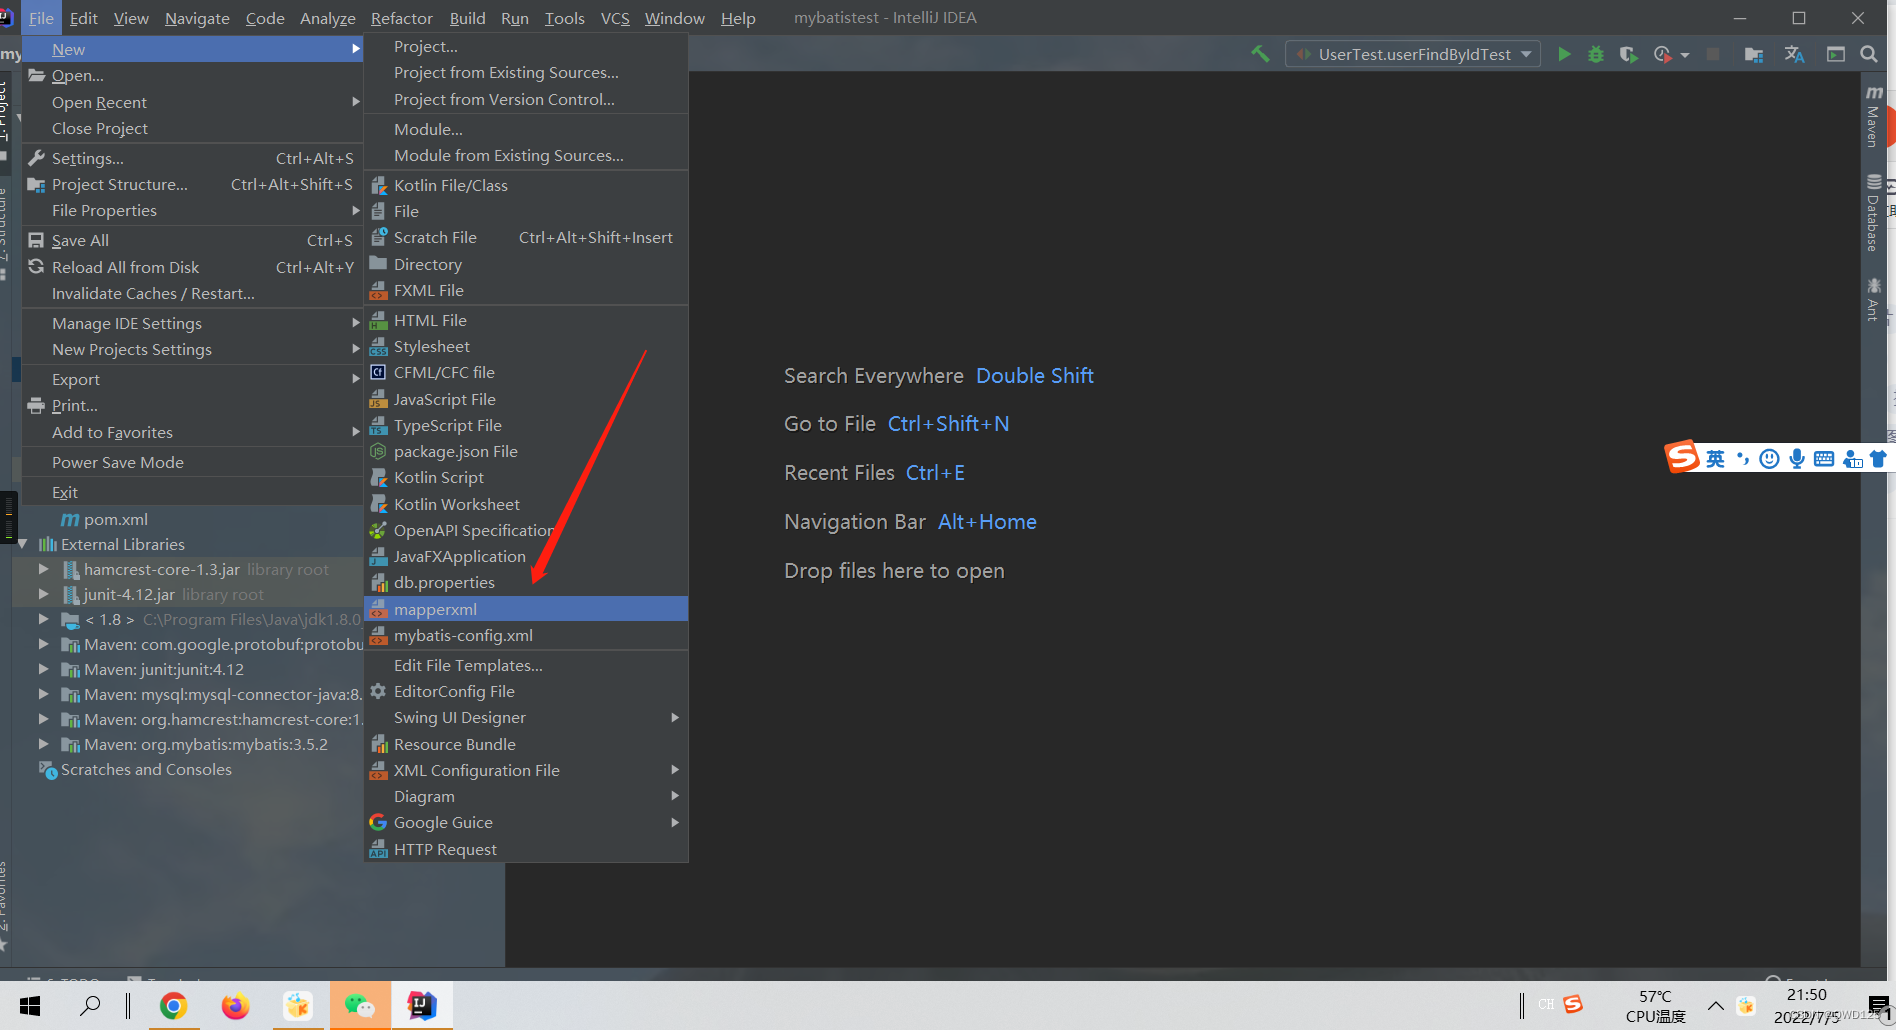The height and width of the screenshot is (1030, 1896).
Task: Open Firefox from the taskbar
Action: pos(235,1006)
